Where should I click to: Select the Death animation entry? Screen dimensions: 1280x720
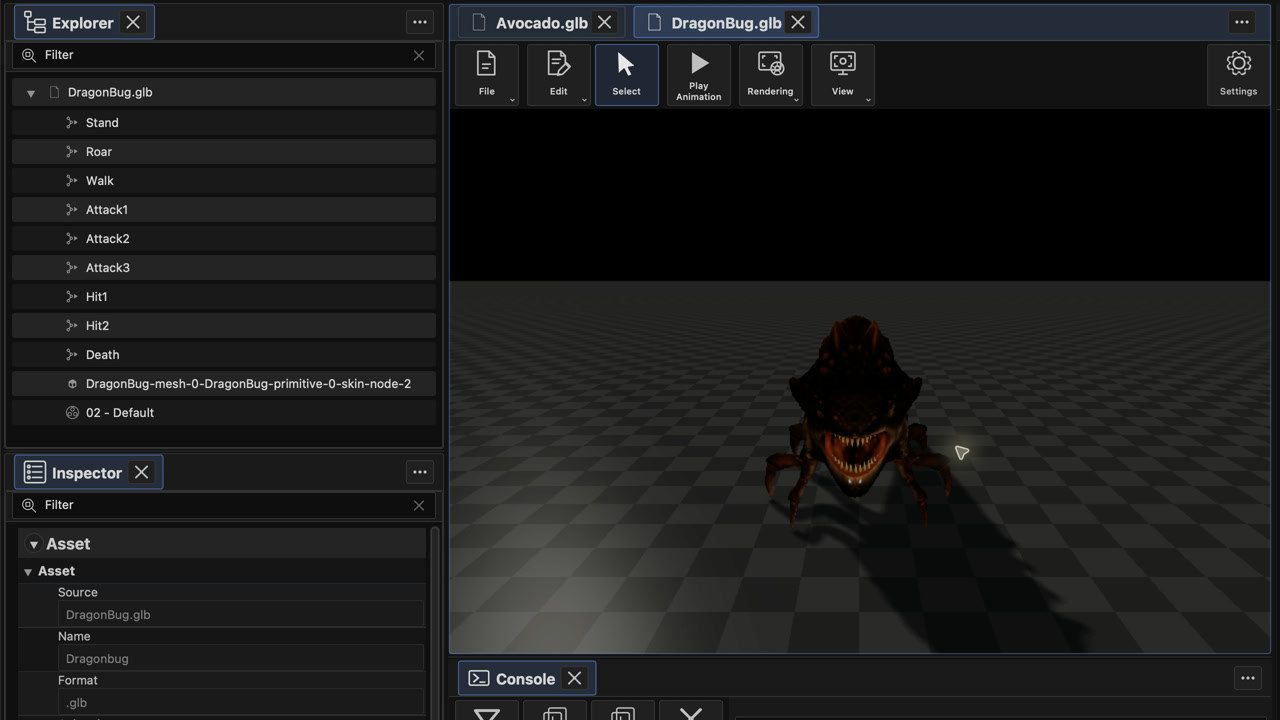224,355
